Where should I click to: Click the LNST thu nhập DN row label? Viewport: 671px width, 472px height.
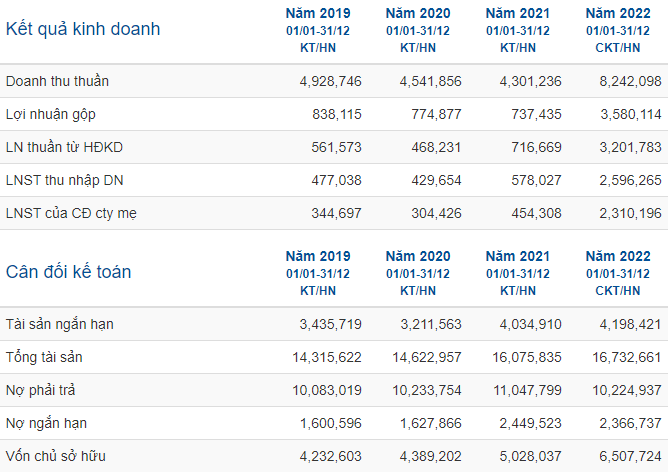click(65, 181)
